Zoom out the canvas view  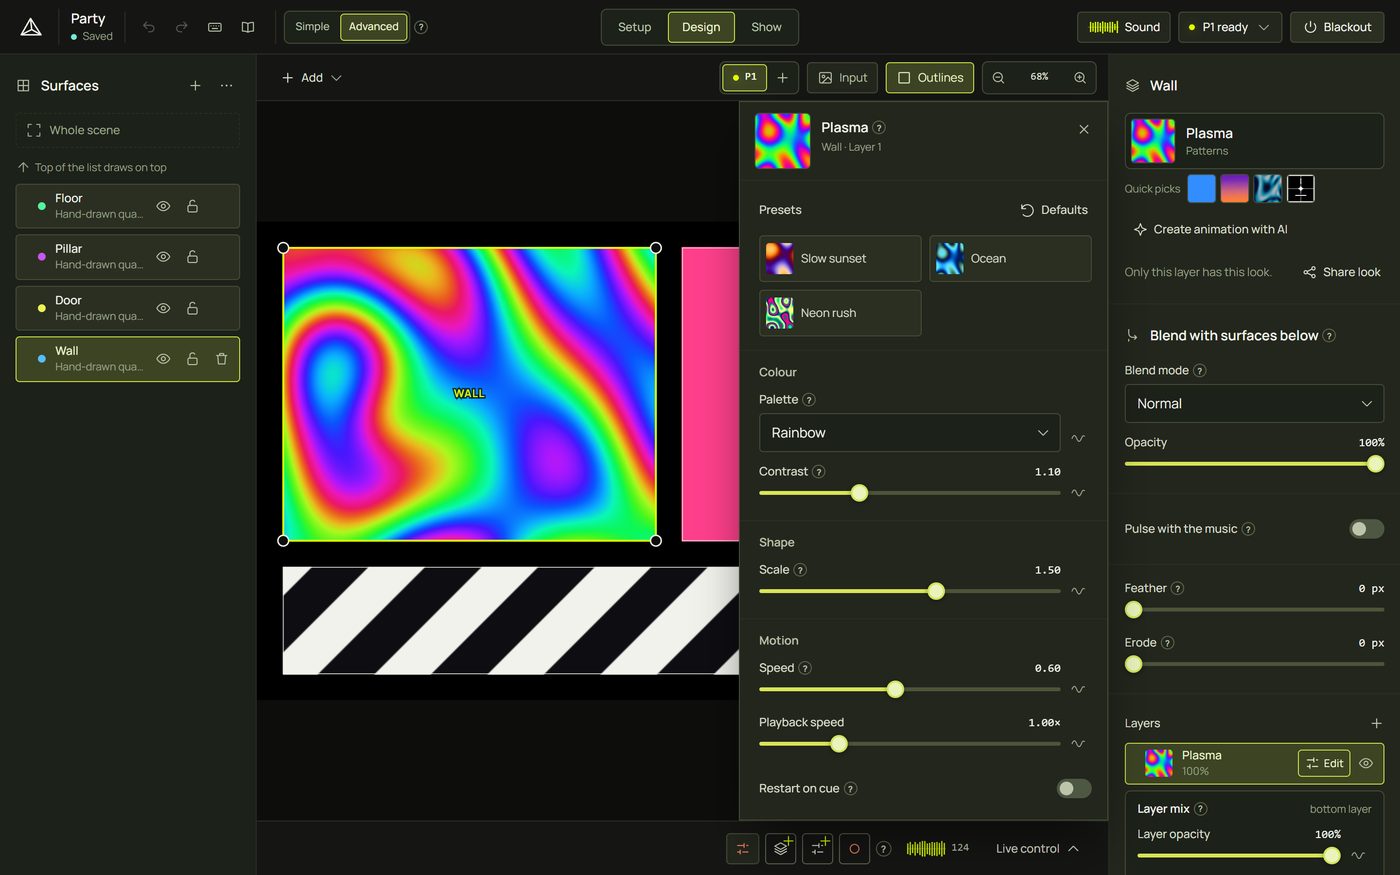point(998,77)
